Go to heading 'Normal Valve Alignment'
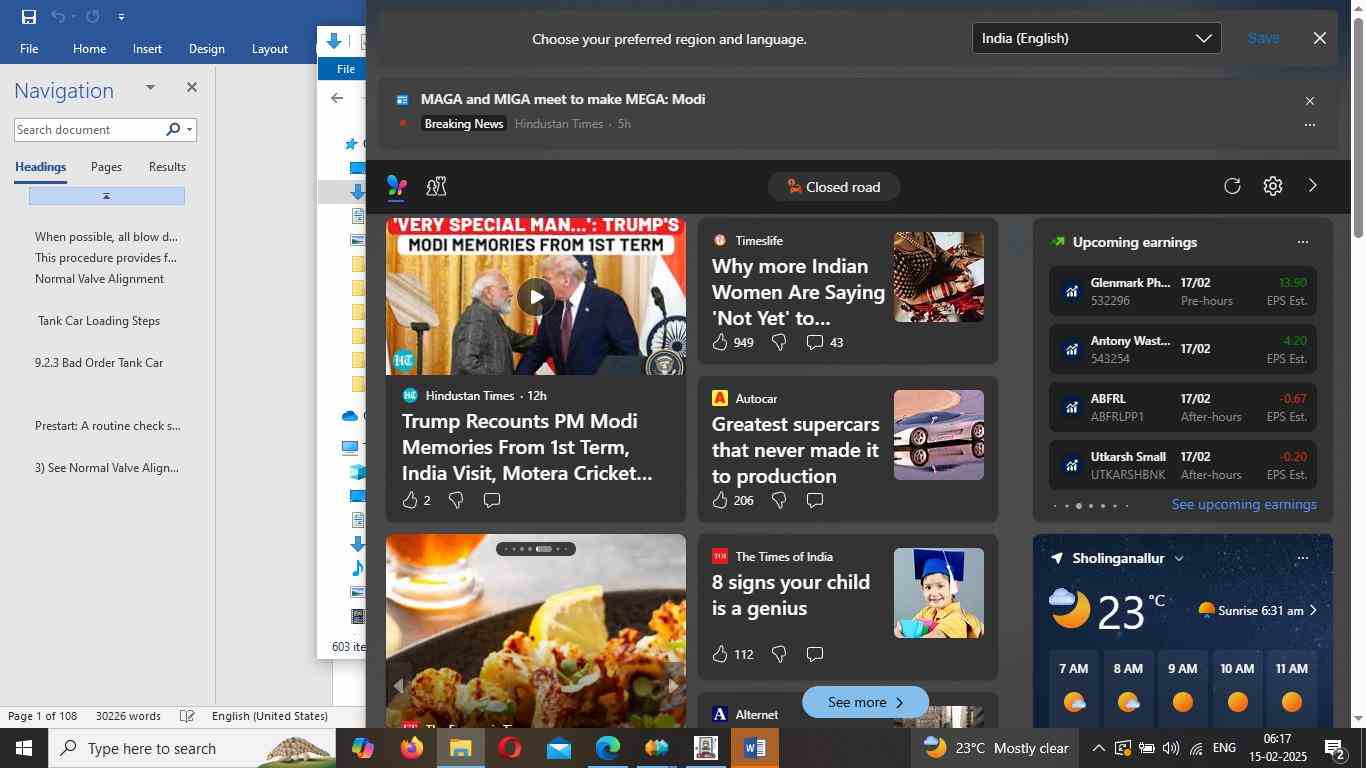Viewport: 1366px width, 768px height. (99, 279)
